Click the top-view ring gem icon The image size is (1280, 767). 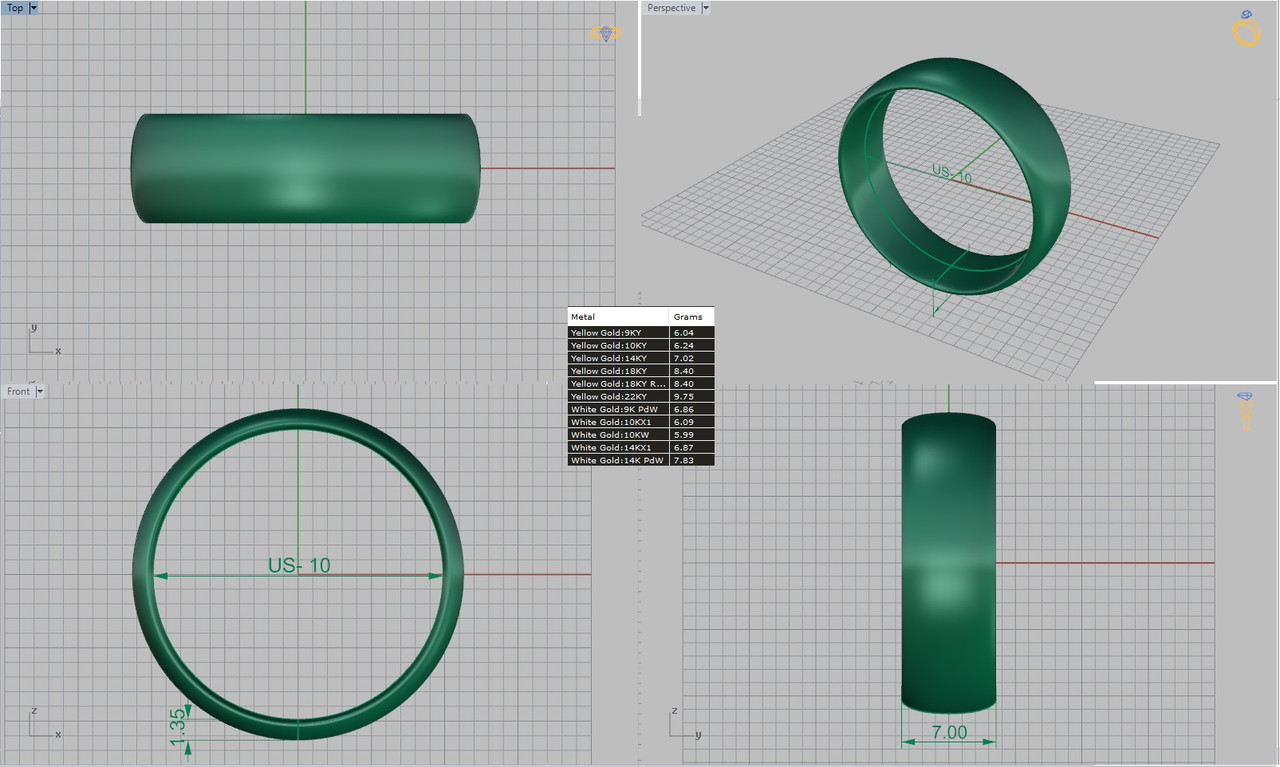[x=605, y=33]
